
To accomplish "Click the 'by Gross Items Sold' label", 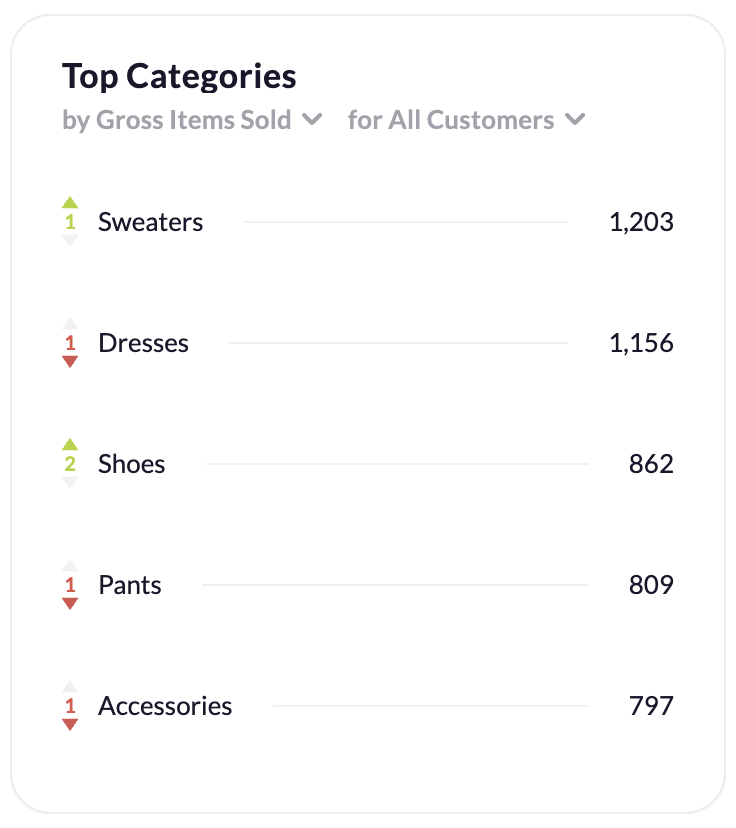I will (176, 119).
